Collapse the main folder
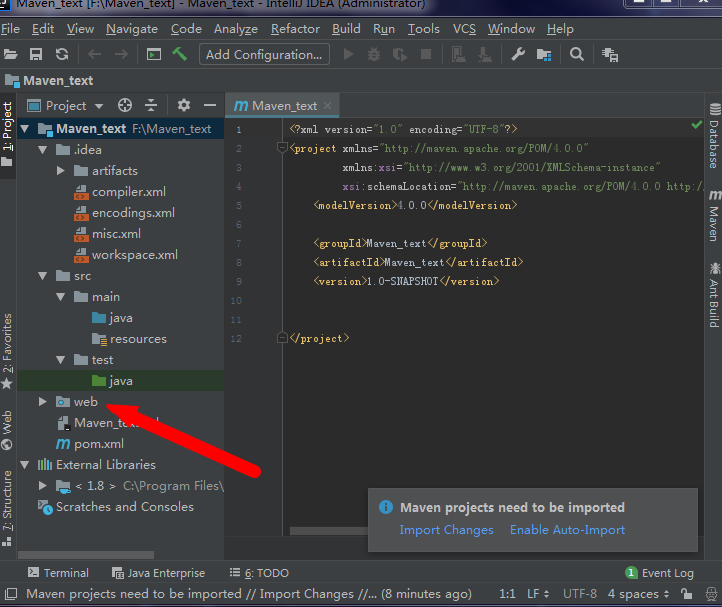The width and height of the screenshot is (722, 607). click(x=61, y=297)
